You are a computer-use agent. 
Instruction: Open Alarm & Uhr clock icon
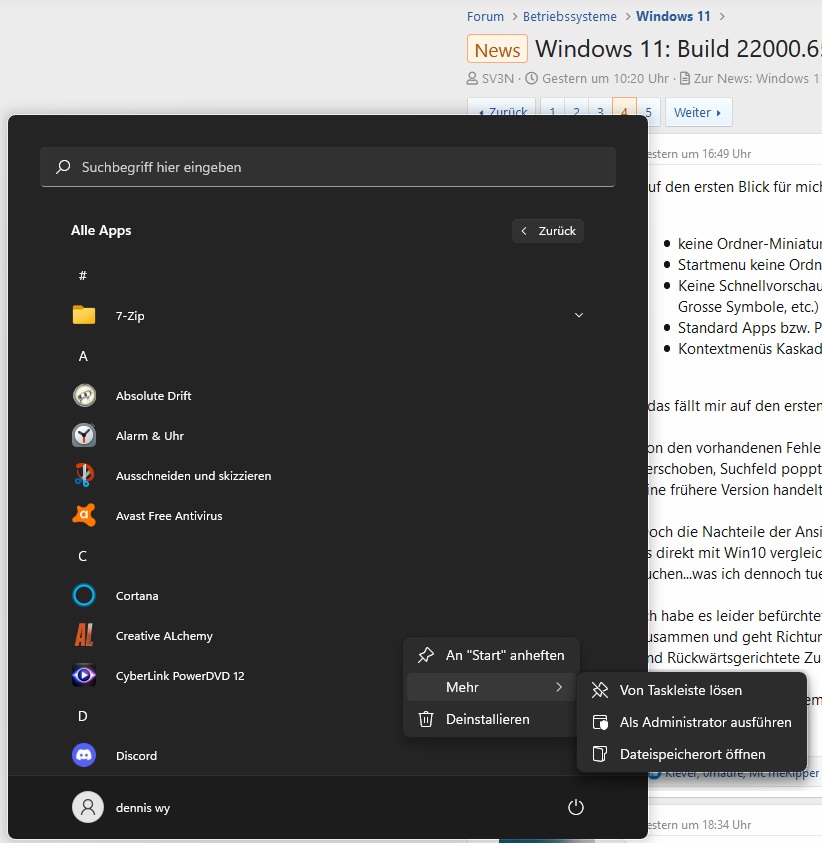tap(84, 435)
